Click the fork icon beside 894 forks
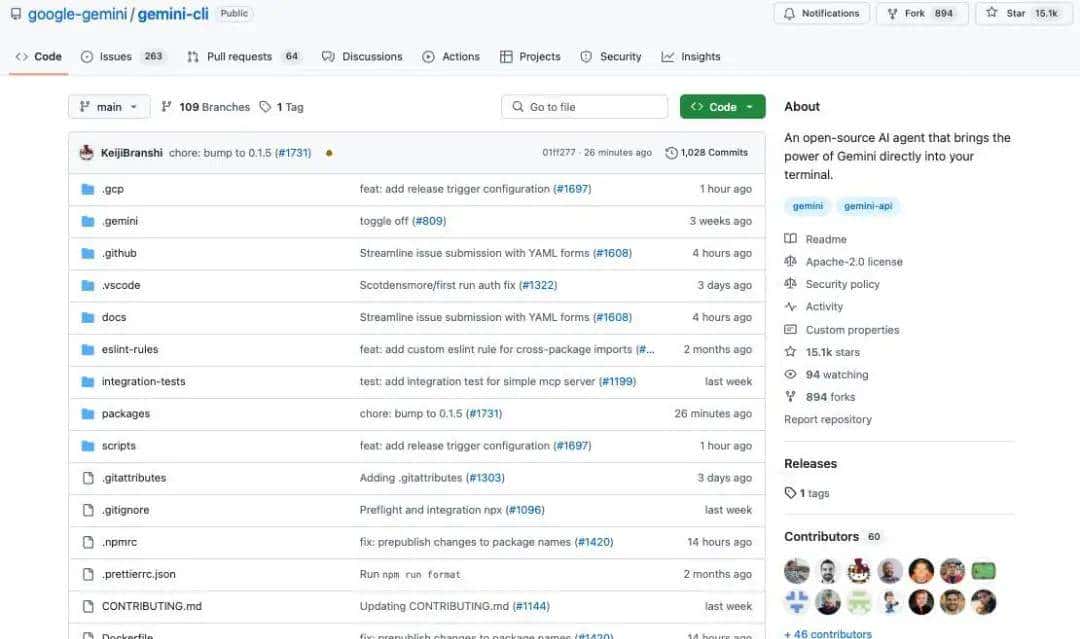 tap(790, 397)
